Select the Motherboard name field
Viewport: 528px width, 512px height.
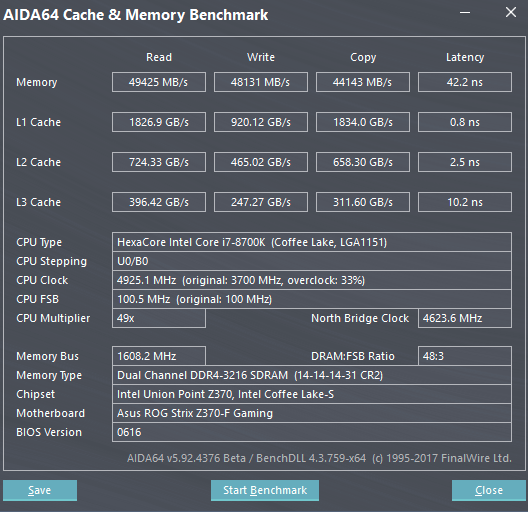[312, 413]
